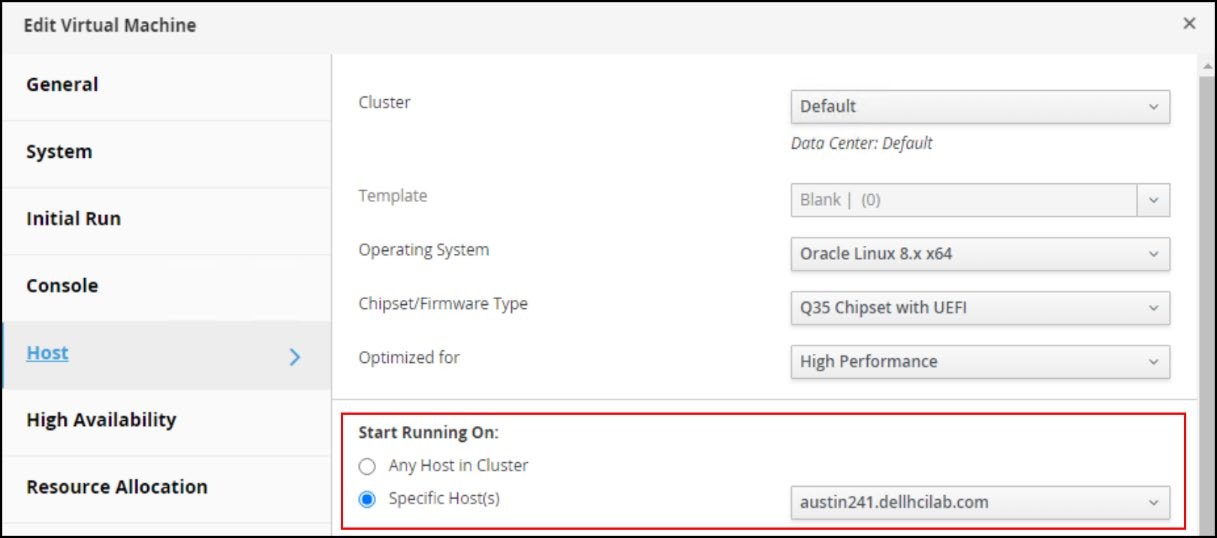The image size is (1217, 538).
Task: Expand the Cluster dropdown
Action: tap(979, 107)
